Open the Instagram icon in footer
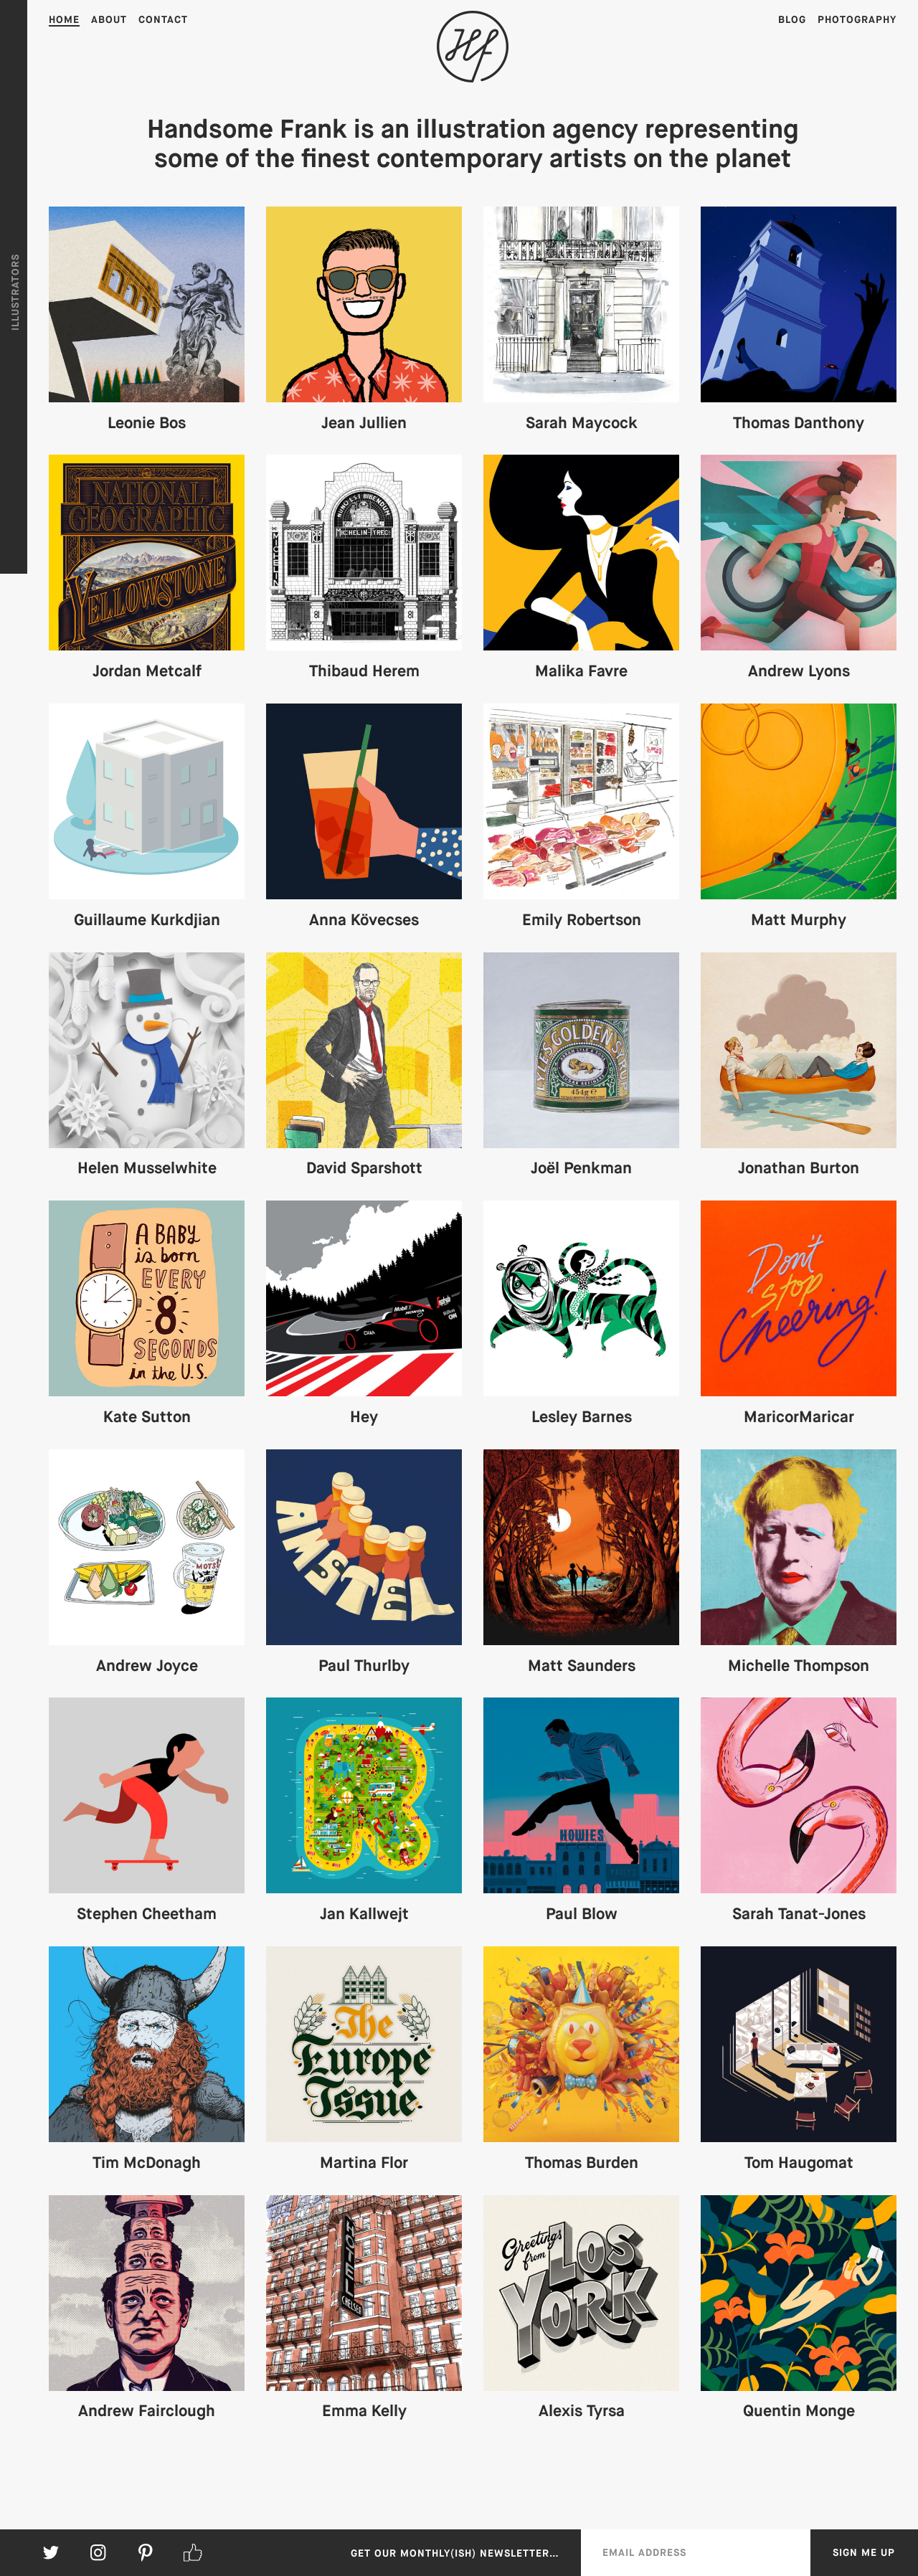This screenshot has width=918, height=2576. pyautogui.click(x=98, y=2552)
